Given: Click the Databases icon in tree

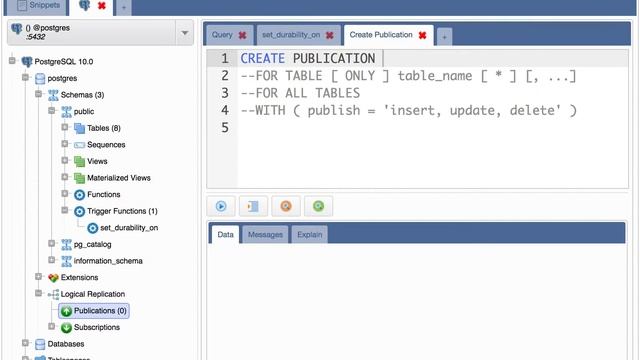Looking at the screenshot, I should [40, 344].
